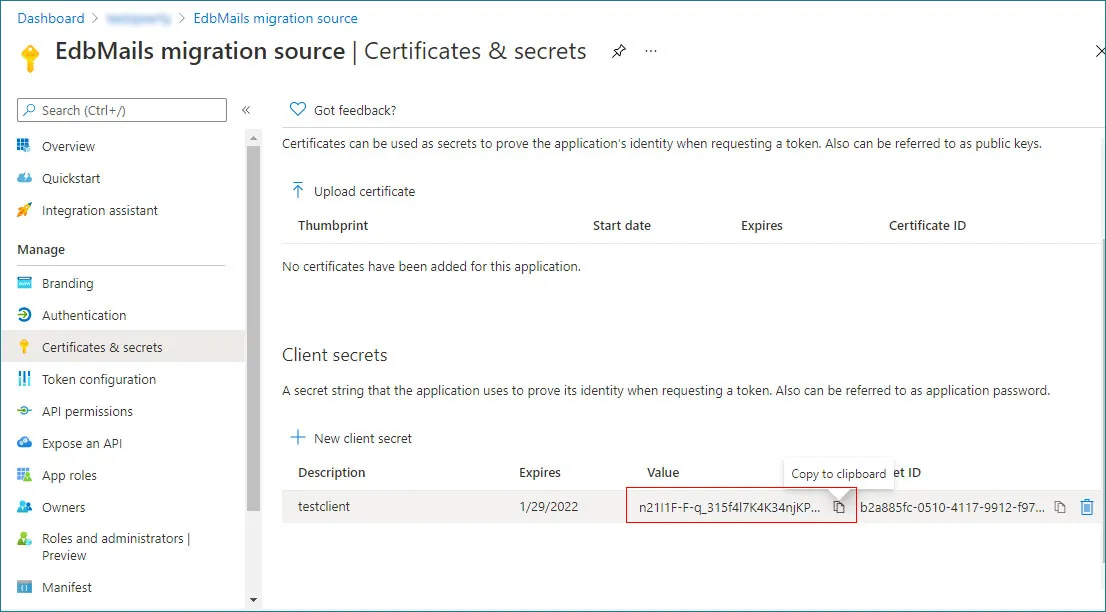The width and height of the screenshot is (1106, 612).
Task: Open Branding settings
Action: (x=67, y=283)
